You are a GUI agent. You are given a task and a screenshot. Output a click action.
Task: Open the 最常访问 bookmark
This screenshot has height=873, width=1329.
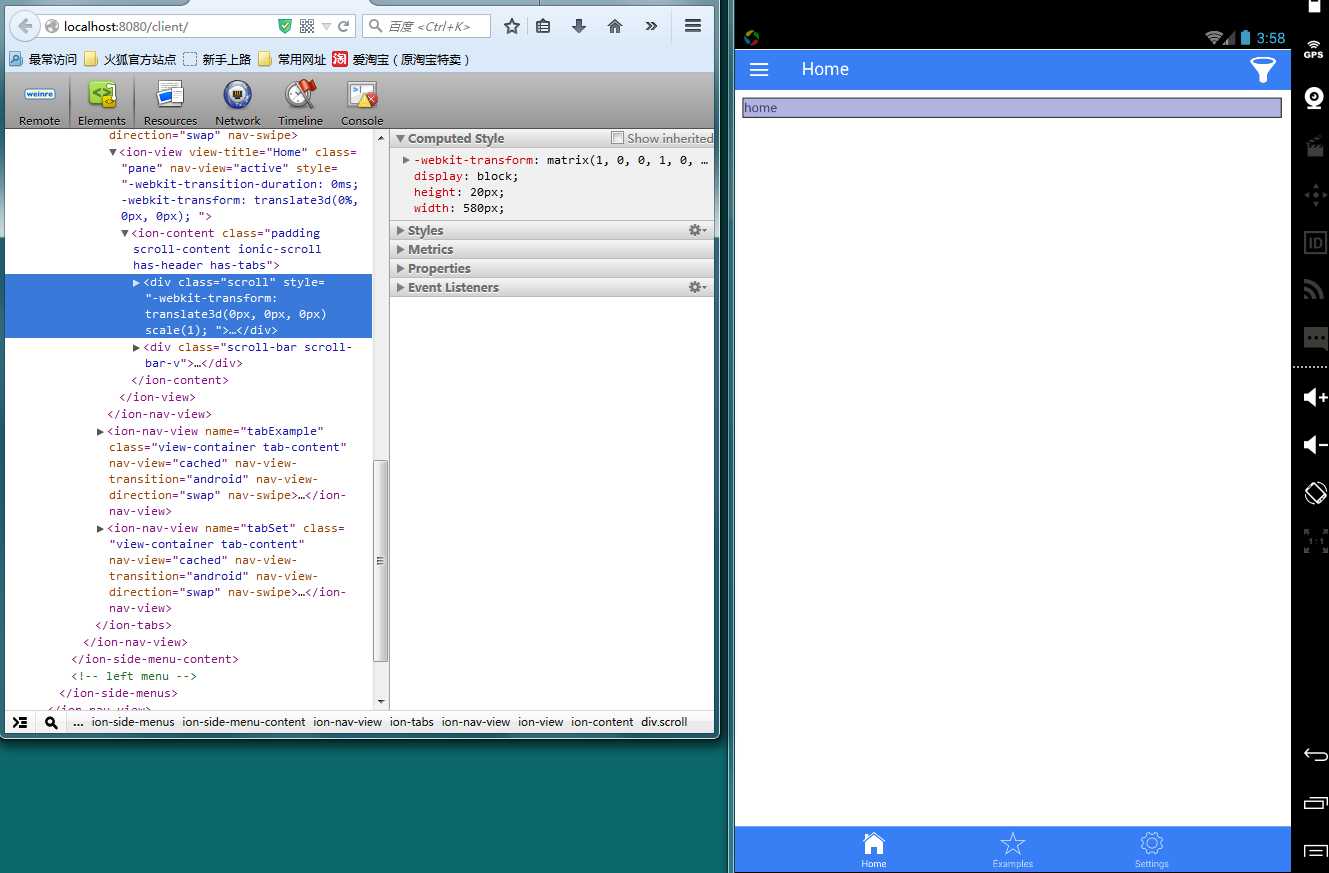coord(43,60)
